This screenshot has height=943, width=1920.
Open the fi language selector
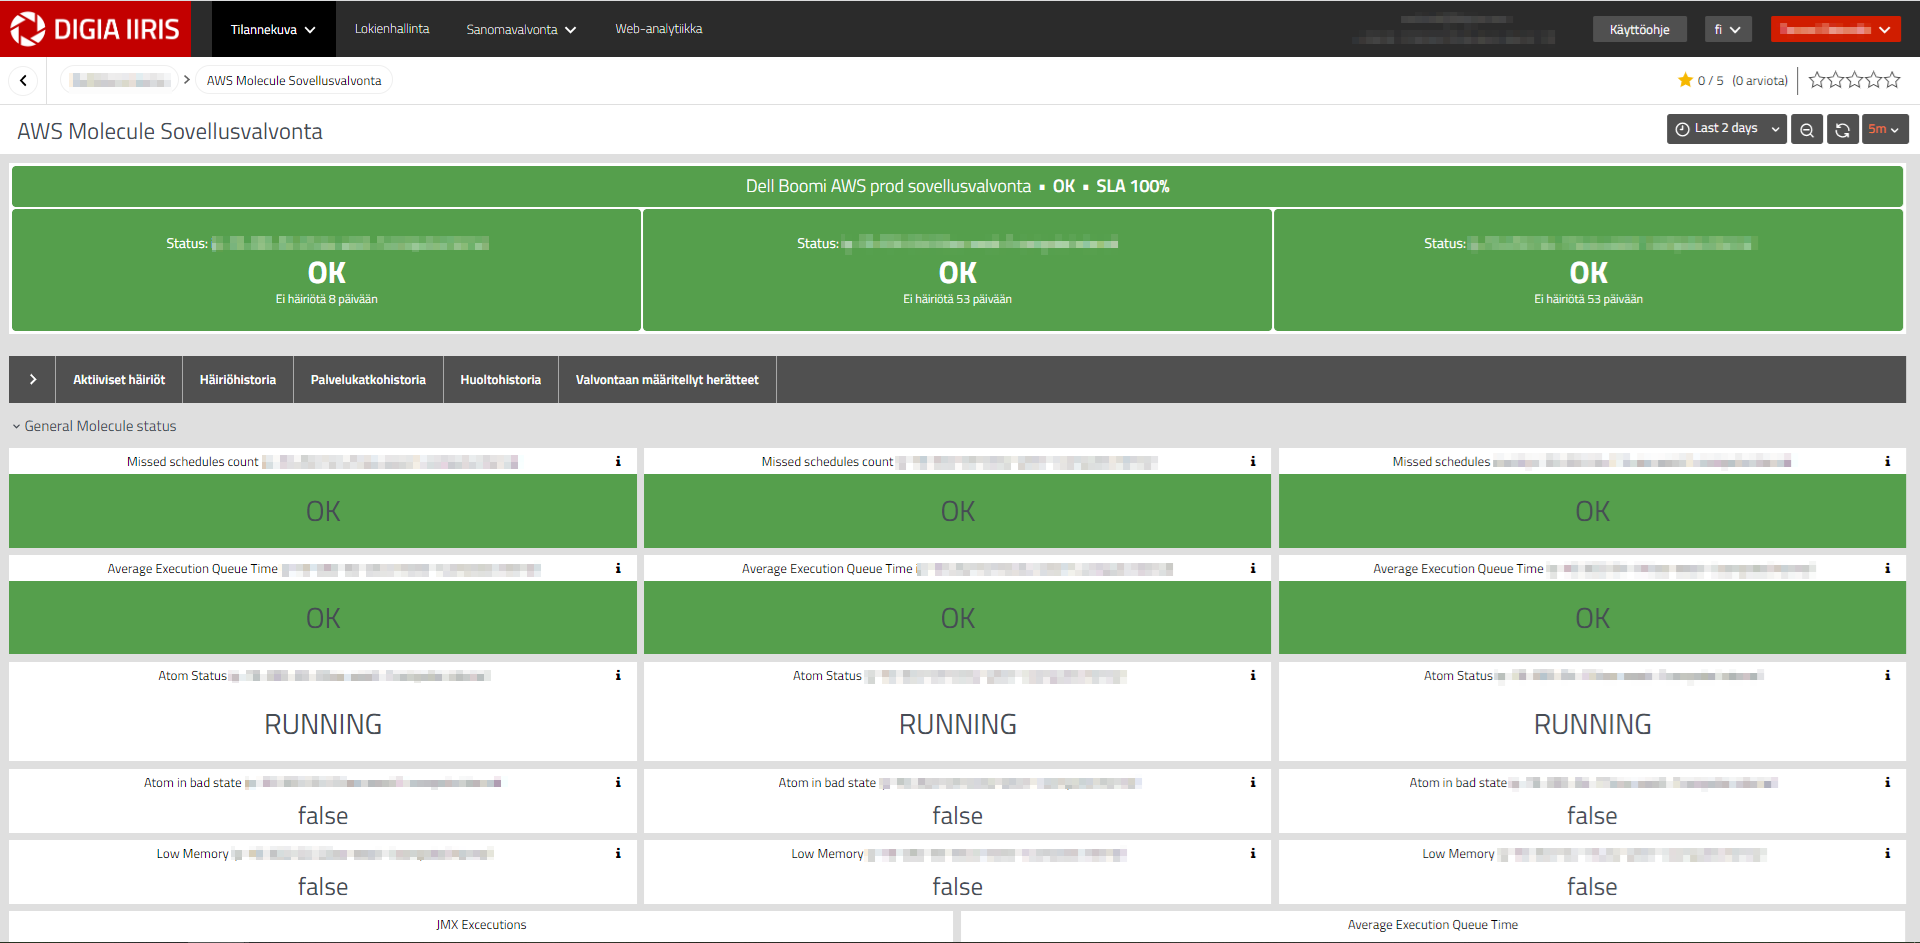coord(1728,29)
